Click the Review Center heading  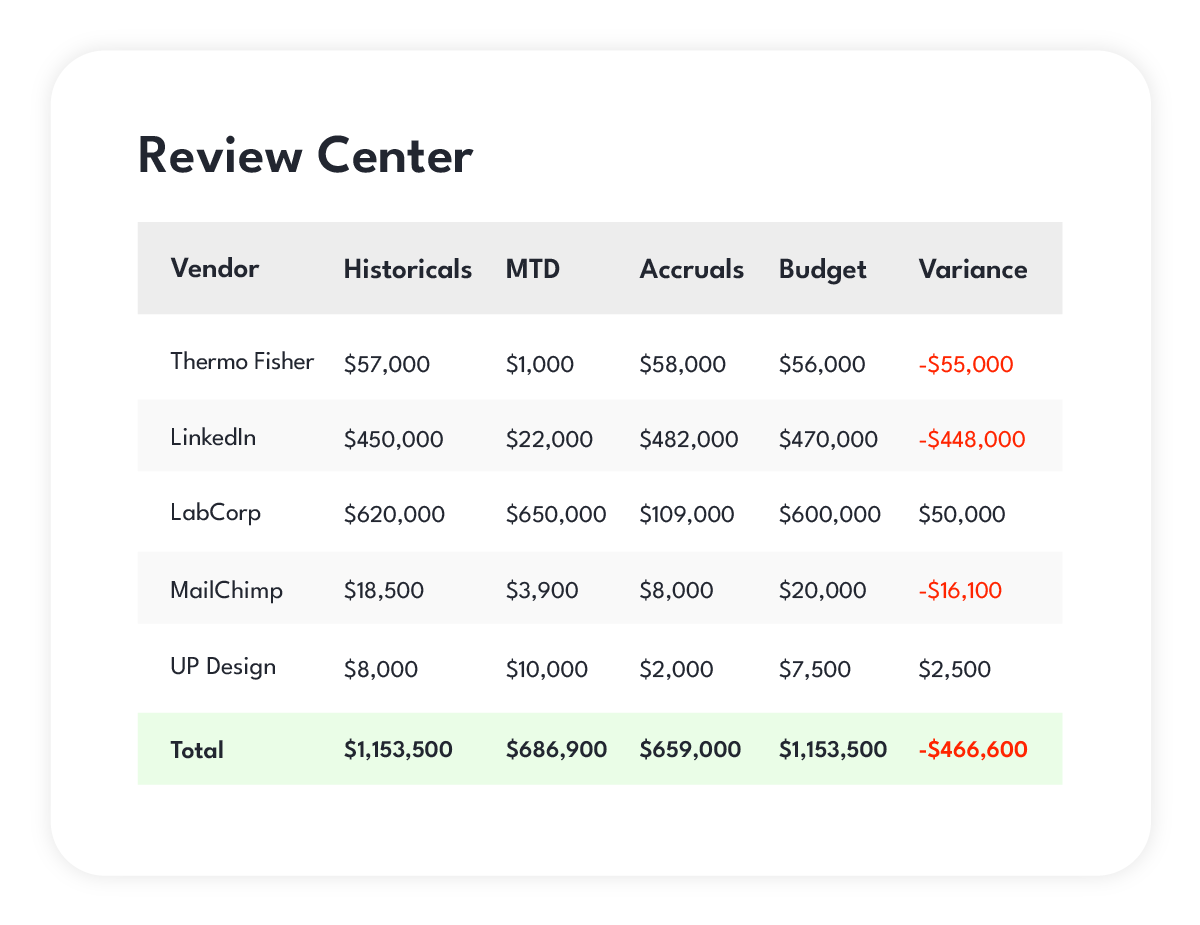[305, 157]
